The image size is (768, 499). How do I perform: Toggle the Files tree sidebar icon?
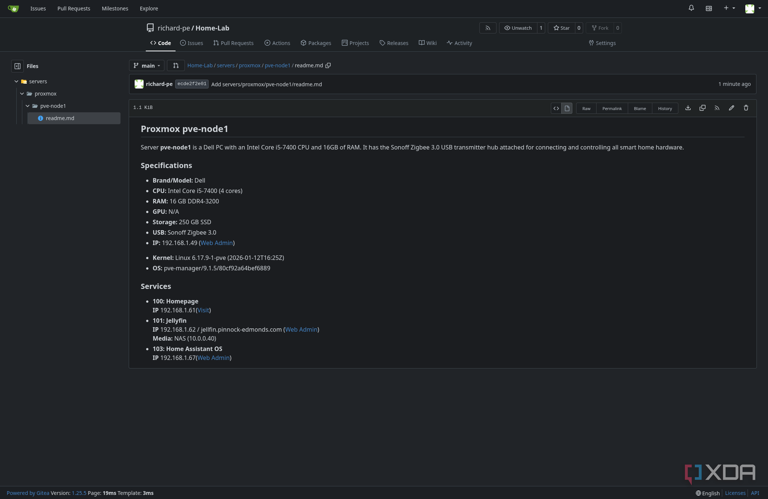click(x=17, y=66)
